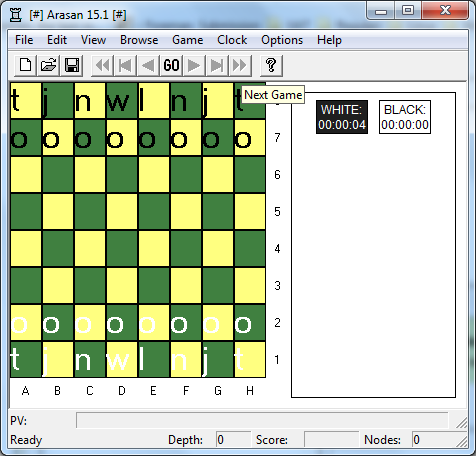Image resolution: width=476 pixels, height=456 pixels.
Task: Click the empty E4 square
Action: tap(154, 249)
